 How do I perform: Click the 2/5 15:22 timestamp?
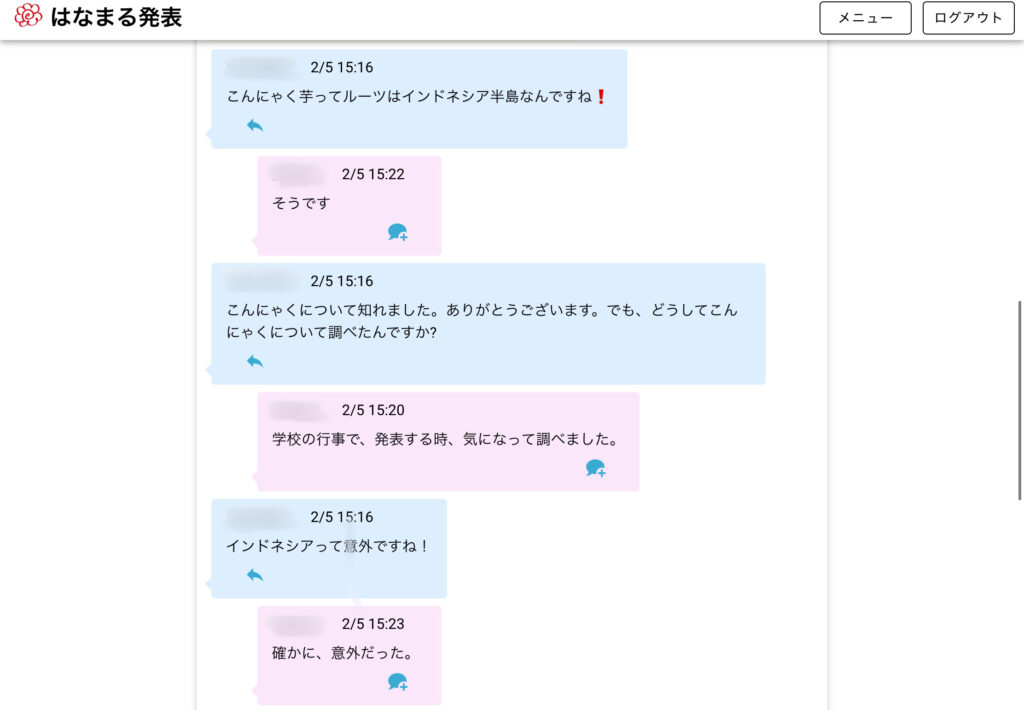373,174
